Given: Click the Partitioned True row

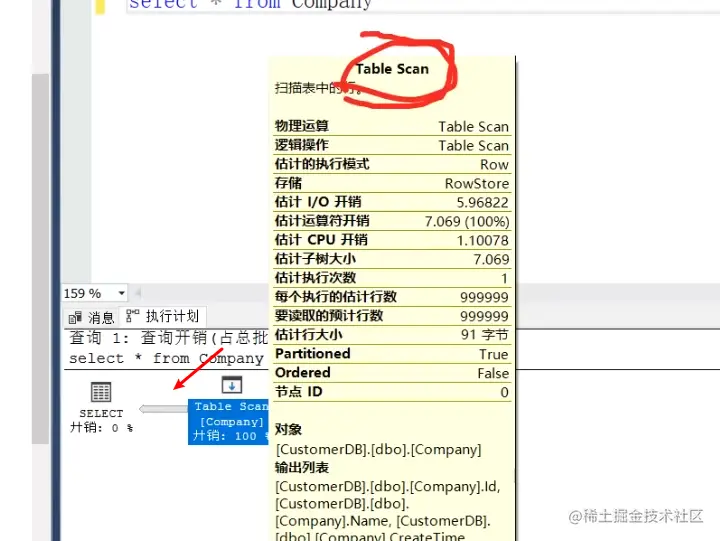Looking at the screenshot, I should coord(392,354).
